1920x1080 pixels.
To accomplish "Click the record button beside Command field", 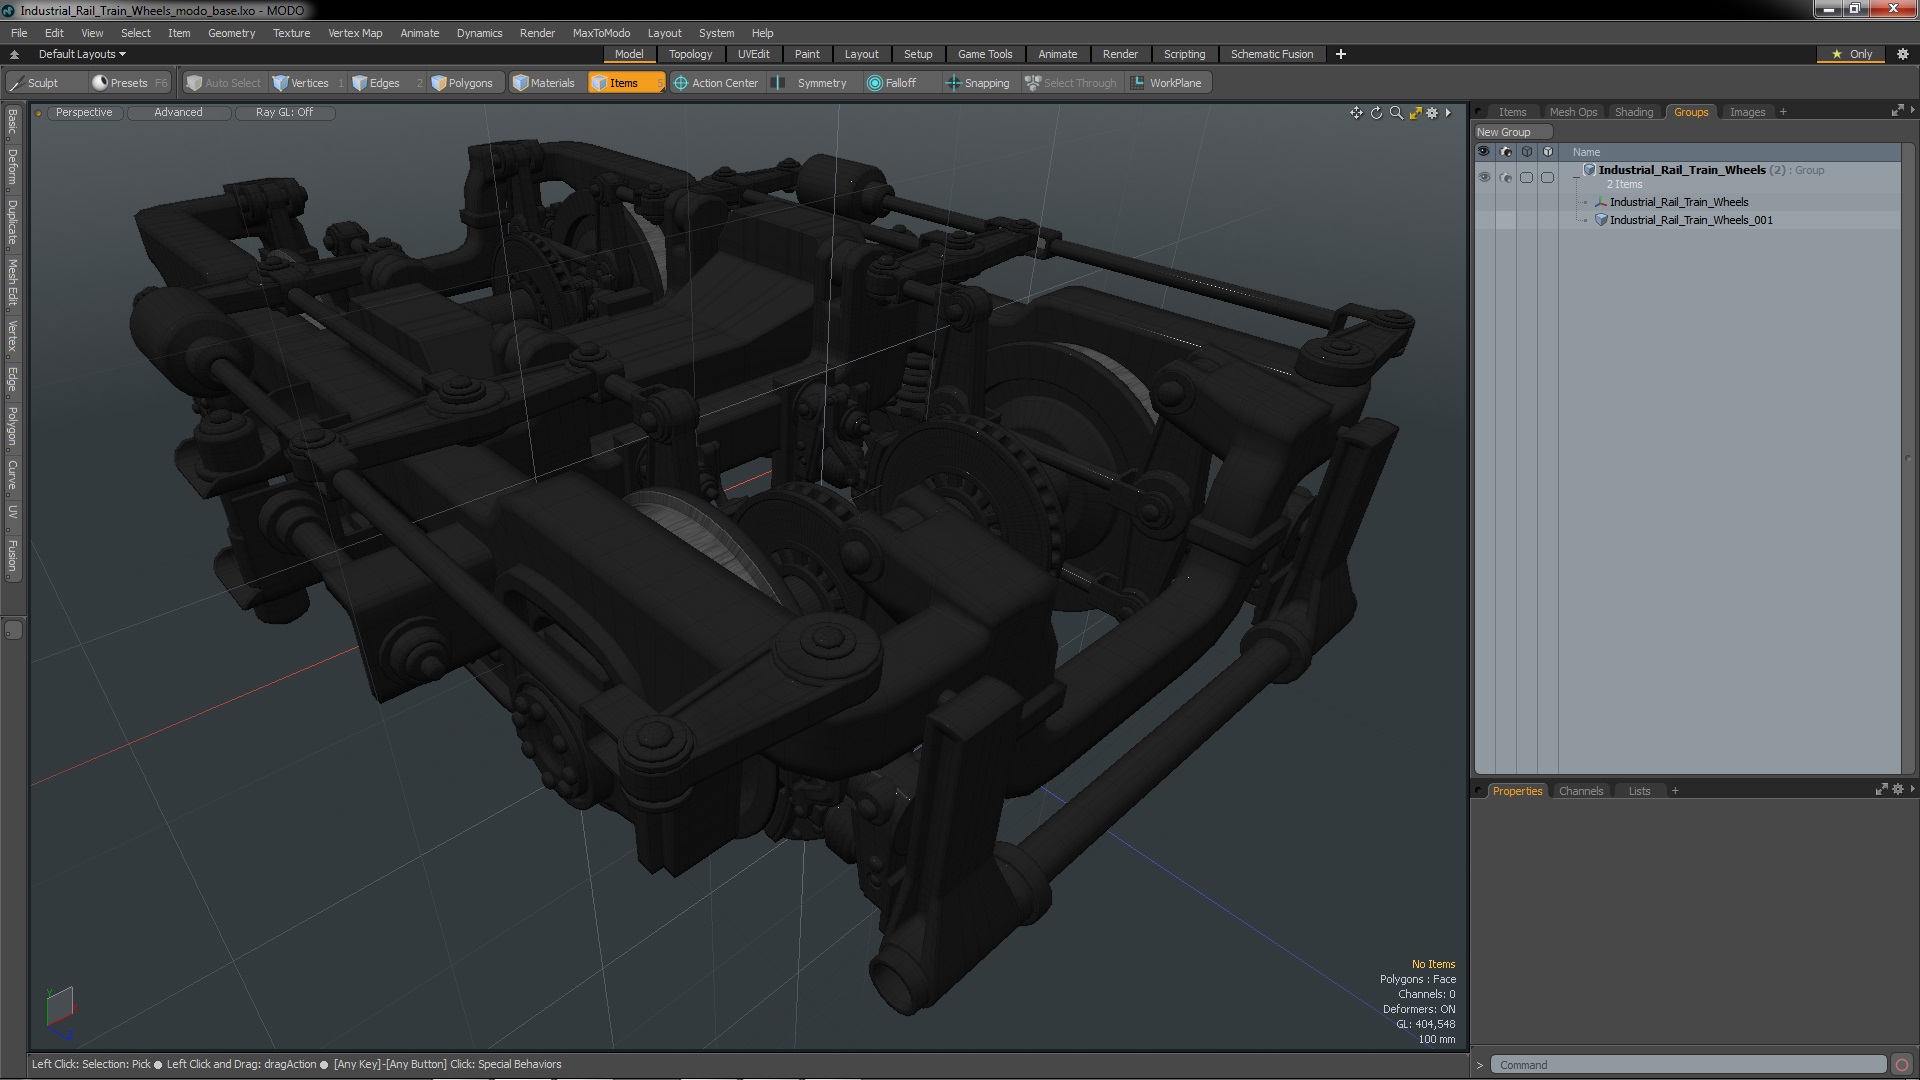I will click(1902, 1065).
